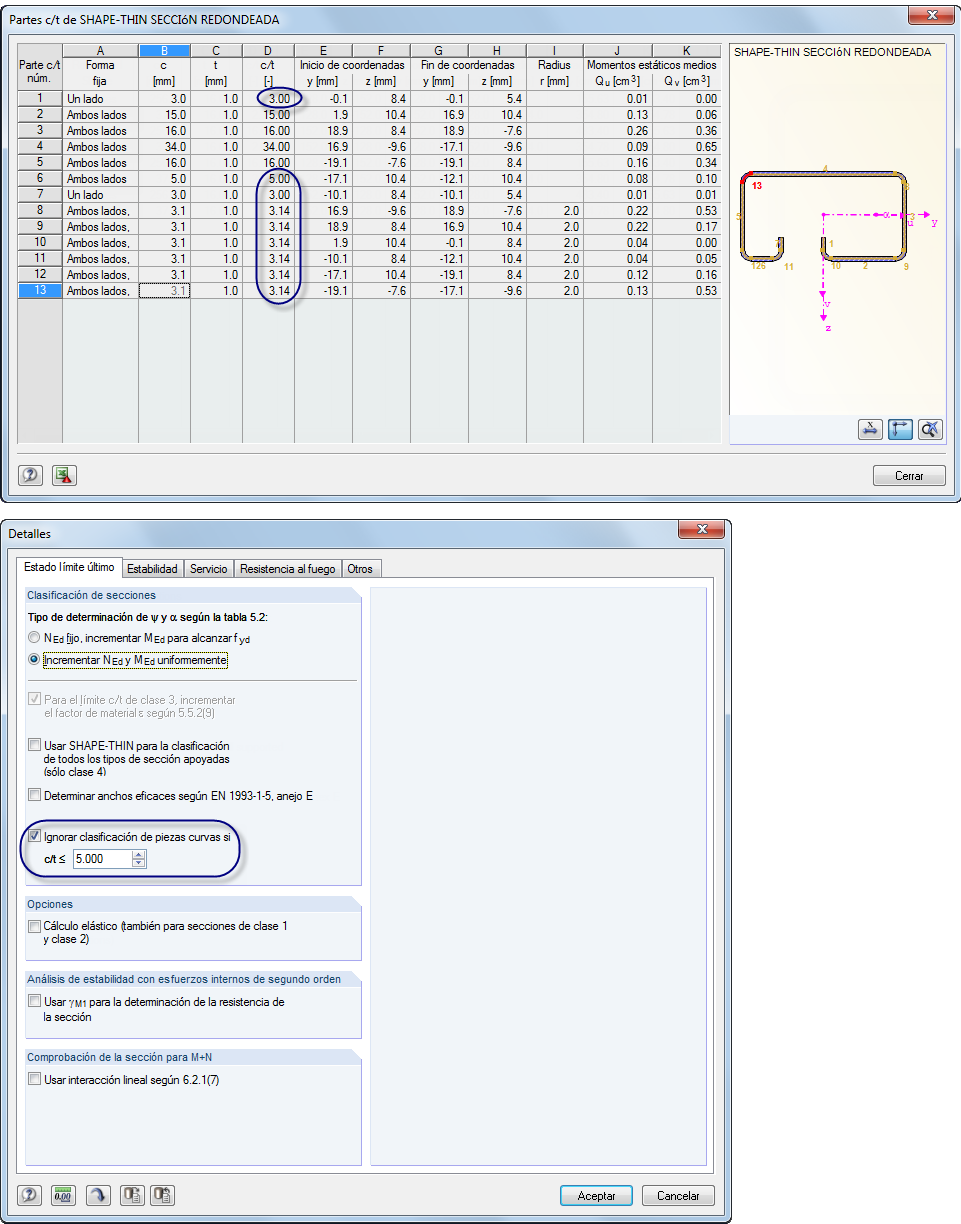Click Cancelar button in Detalles
Image resolution: width=961 pixels, height=1224 pixels.
(x=678, y=1195)
